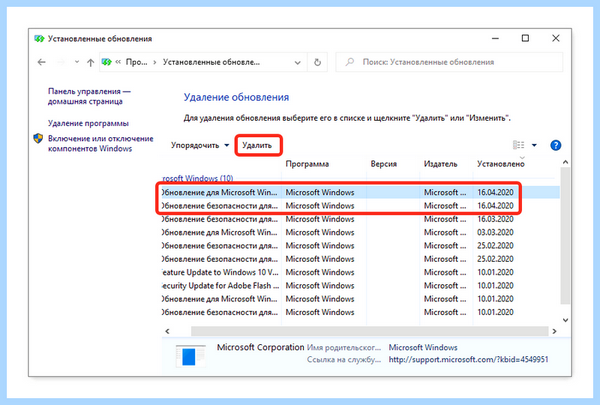Open the 'Удаление программы' link
The image size is (600, 405).
[88, 123]
